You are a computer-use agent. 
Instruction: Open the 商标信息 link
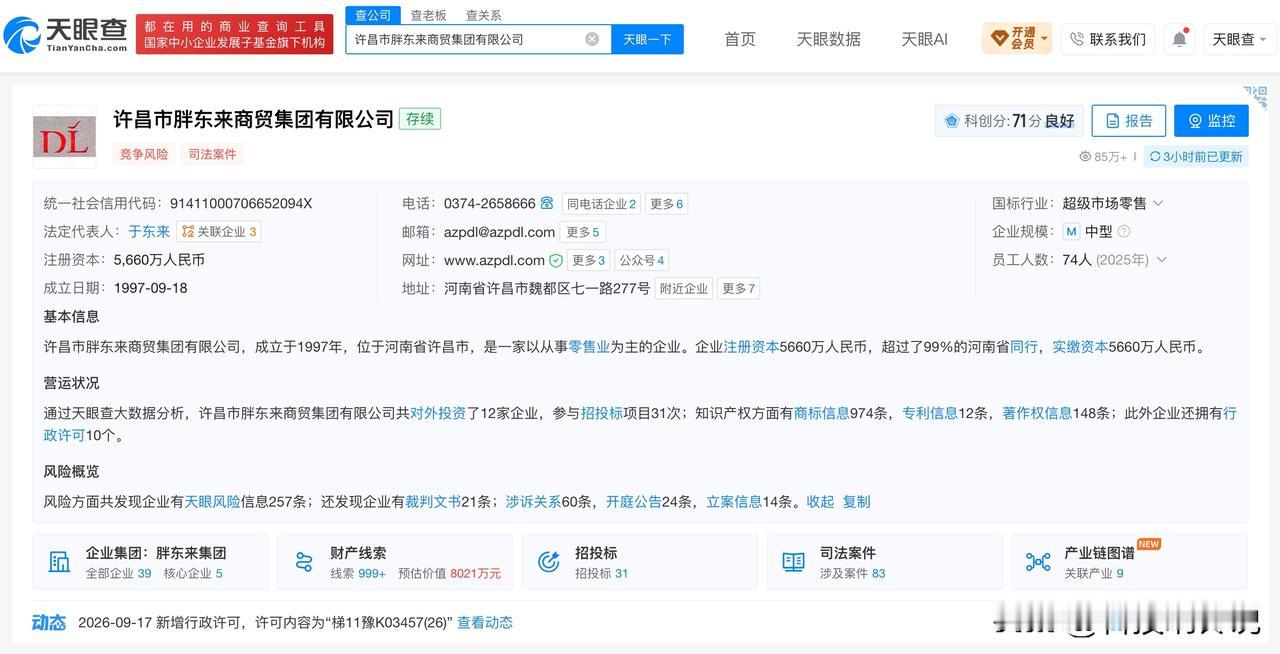pos(822,413)
